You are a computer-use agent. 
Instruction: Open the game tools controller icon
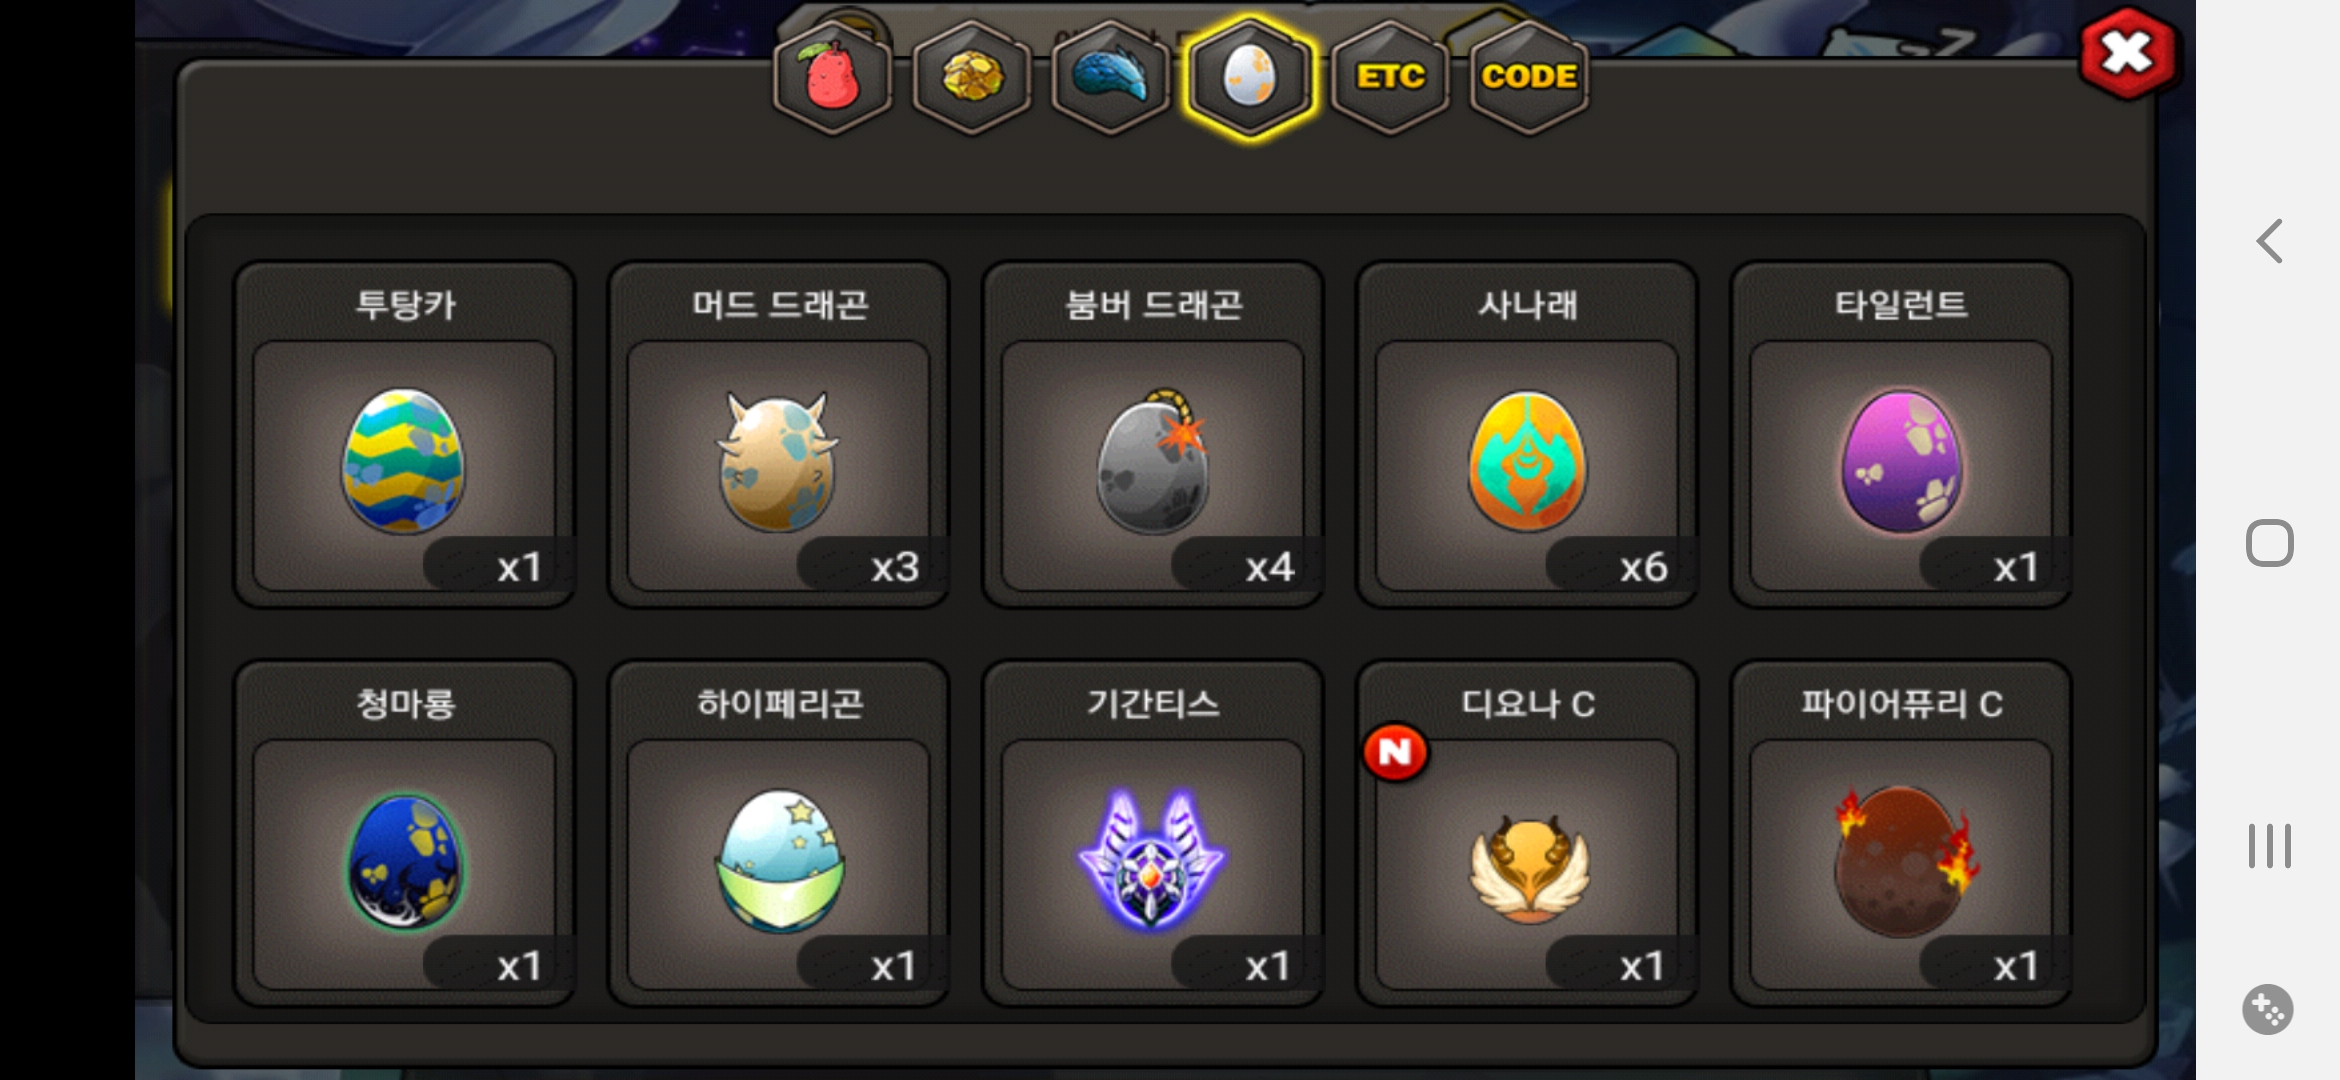click(2268, 1009)
